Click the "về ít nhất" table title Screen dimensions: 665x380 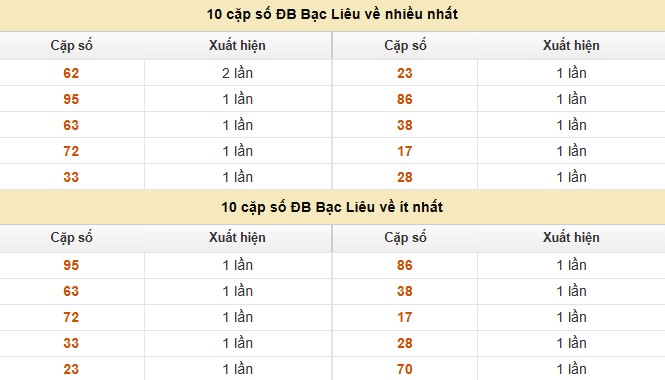coord(332,207)
